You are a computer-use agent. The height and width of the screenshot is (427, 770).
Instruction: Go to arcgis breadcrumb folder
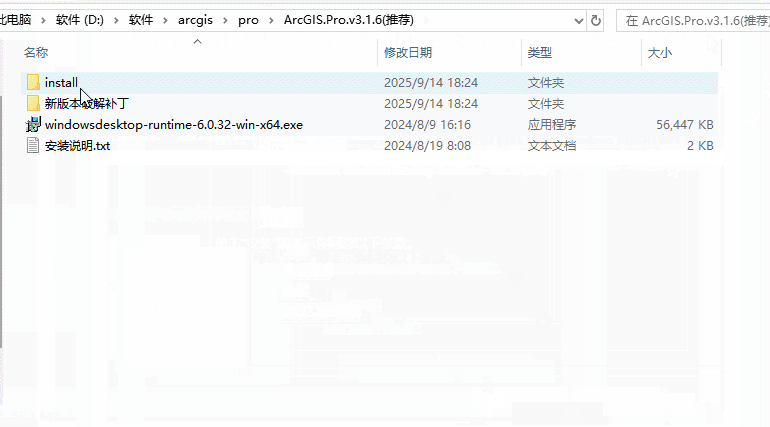(x=195, y=20)
